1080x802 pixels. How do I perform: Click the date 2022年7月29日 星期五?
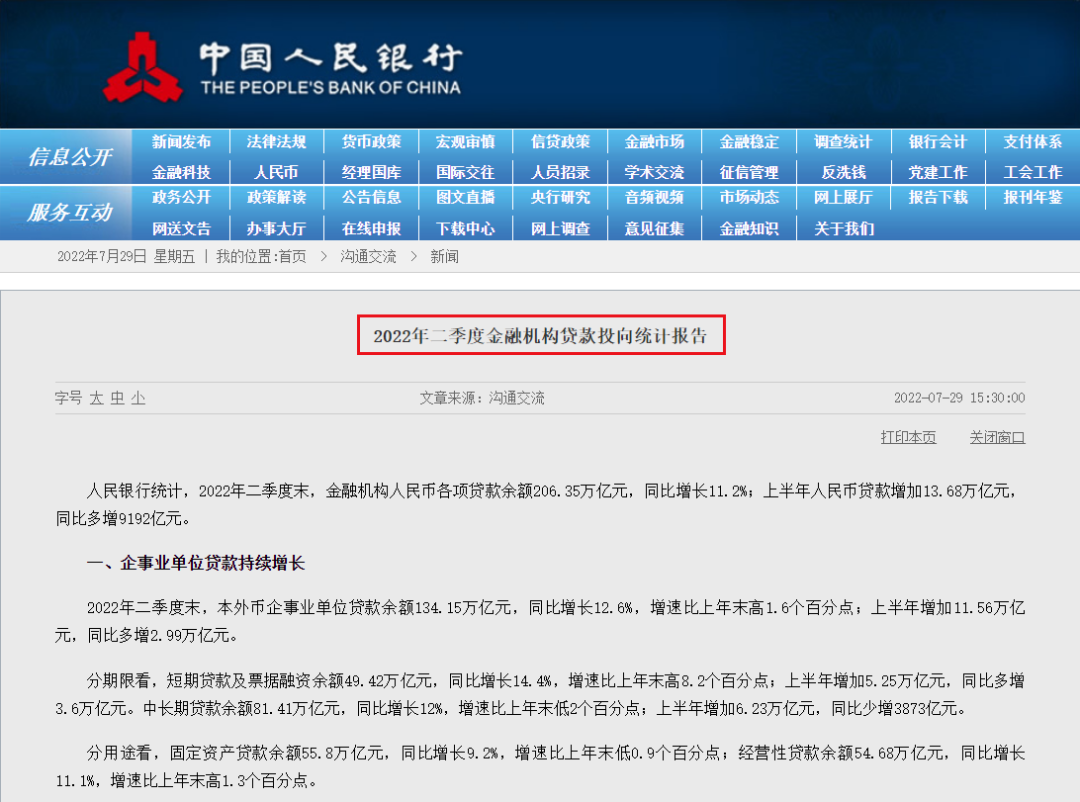tap(126, 257)
